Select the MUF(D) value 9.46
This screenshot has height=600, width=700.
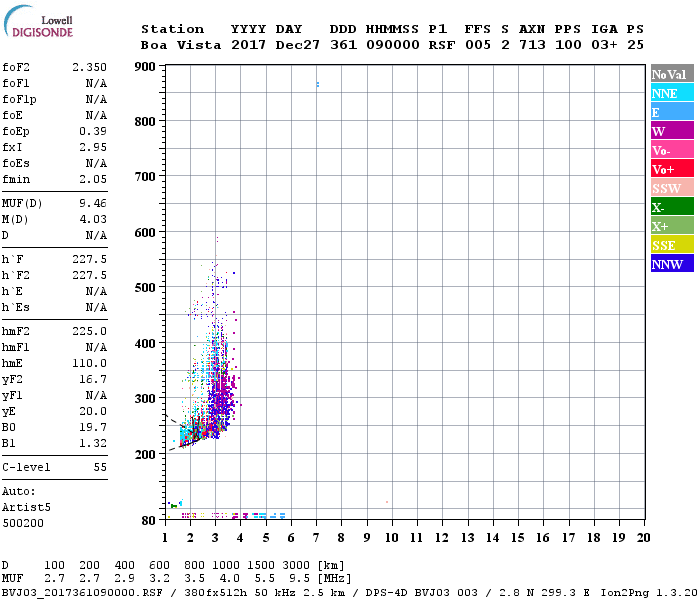tap(94, 203)
